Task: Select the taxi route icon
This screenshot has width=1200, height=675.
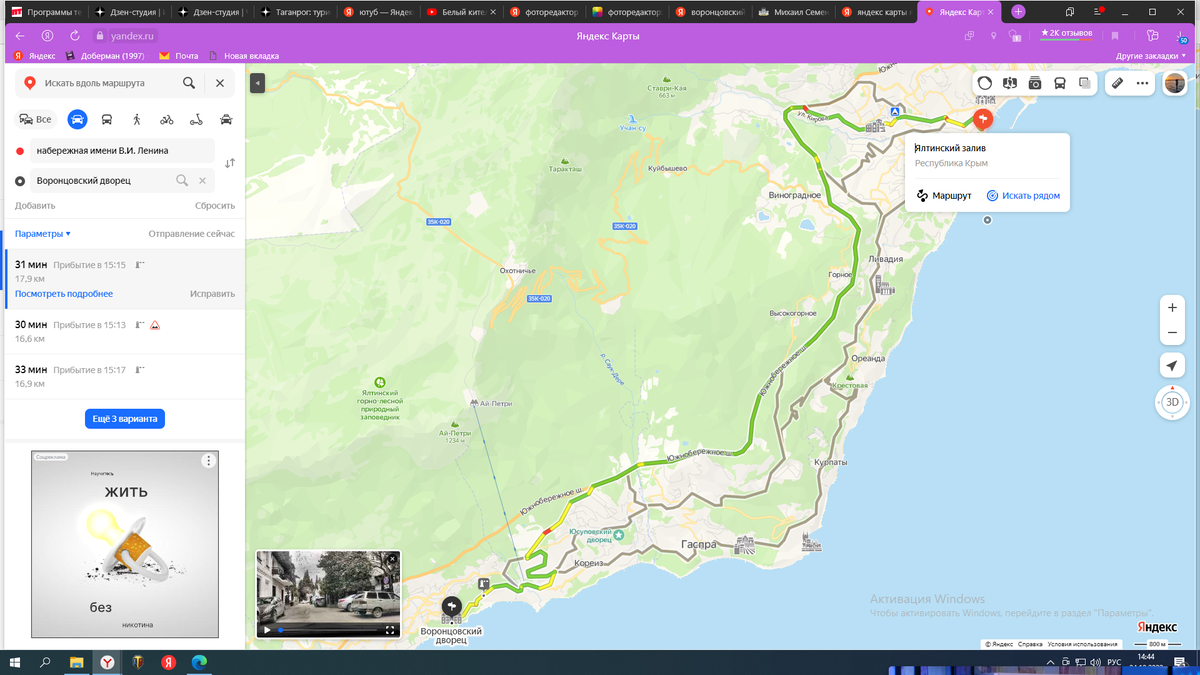Action: [x=226, y=119]
